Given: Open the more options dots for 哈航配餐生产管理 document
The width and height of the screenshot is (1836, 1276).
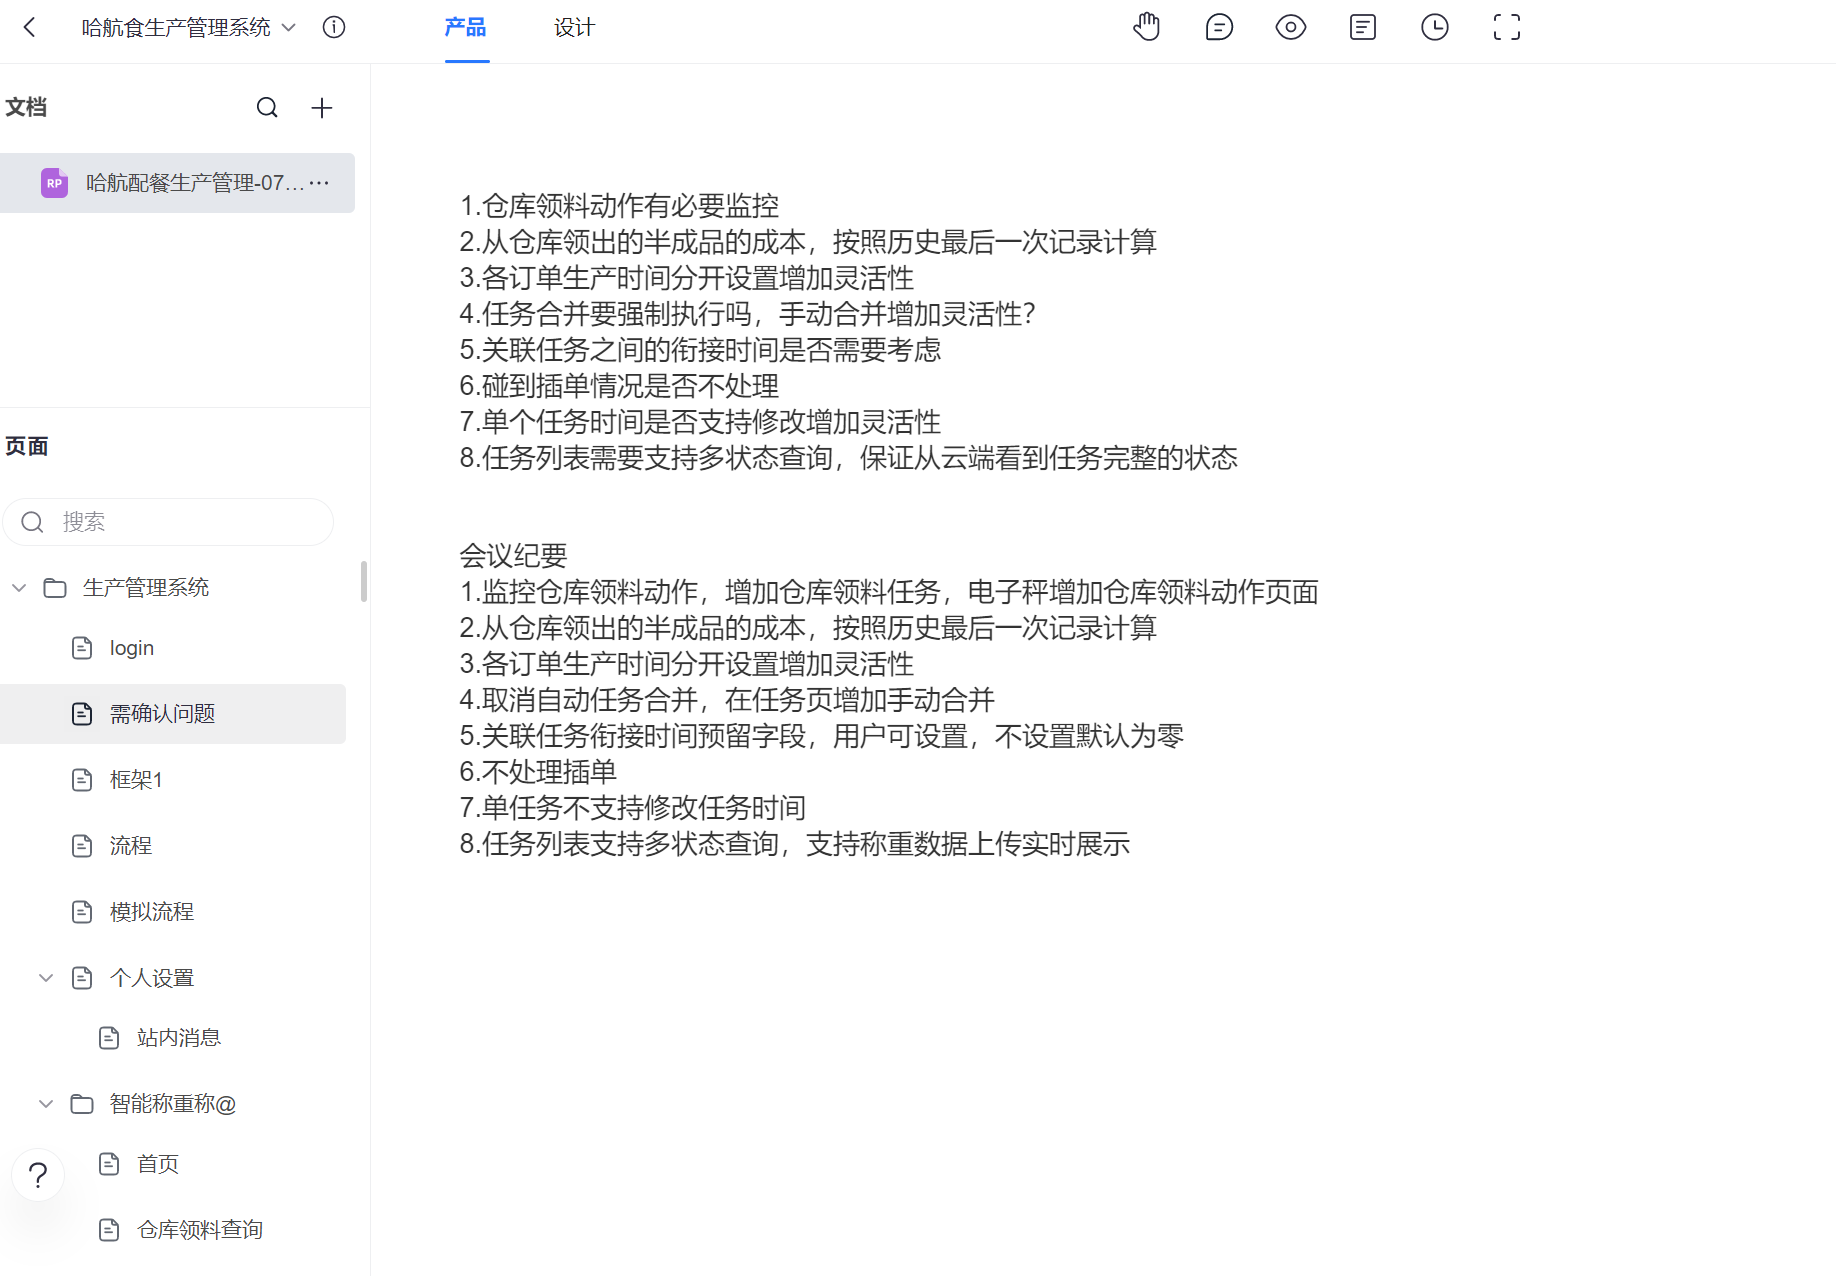Looking at the screenshot, I should (319, 182).
